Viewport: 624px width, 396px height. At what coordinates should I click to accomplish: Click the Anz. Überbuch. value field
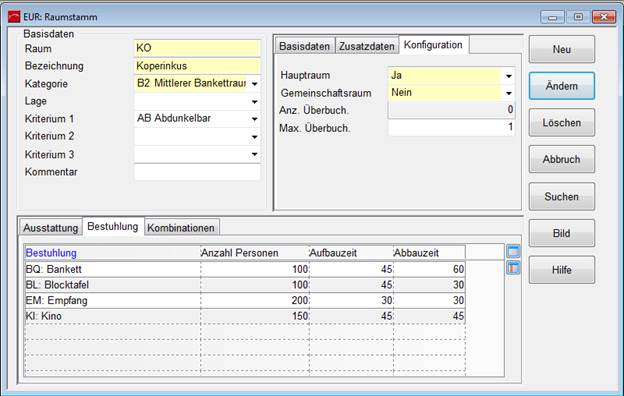point(451,110)
